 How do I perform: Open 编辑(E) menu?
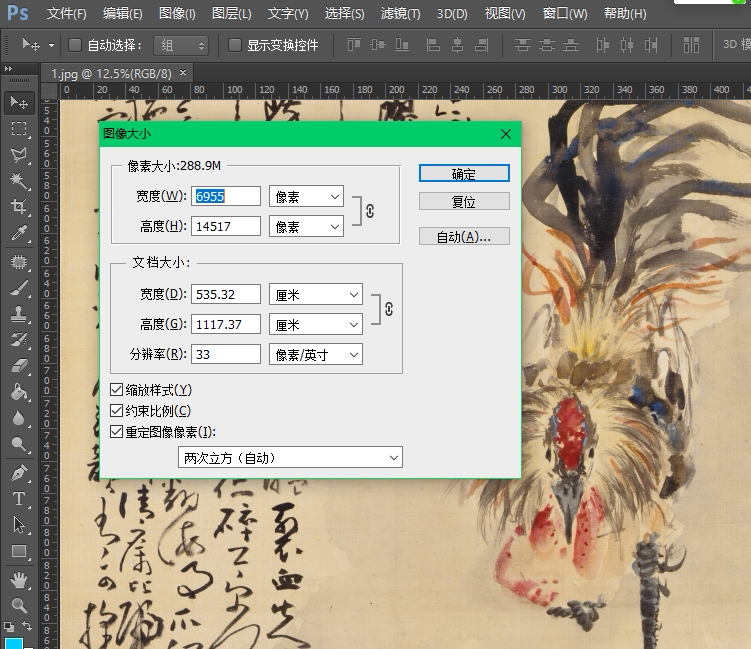[122, 13]
